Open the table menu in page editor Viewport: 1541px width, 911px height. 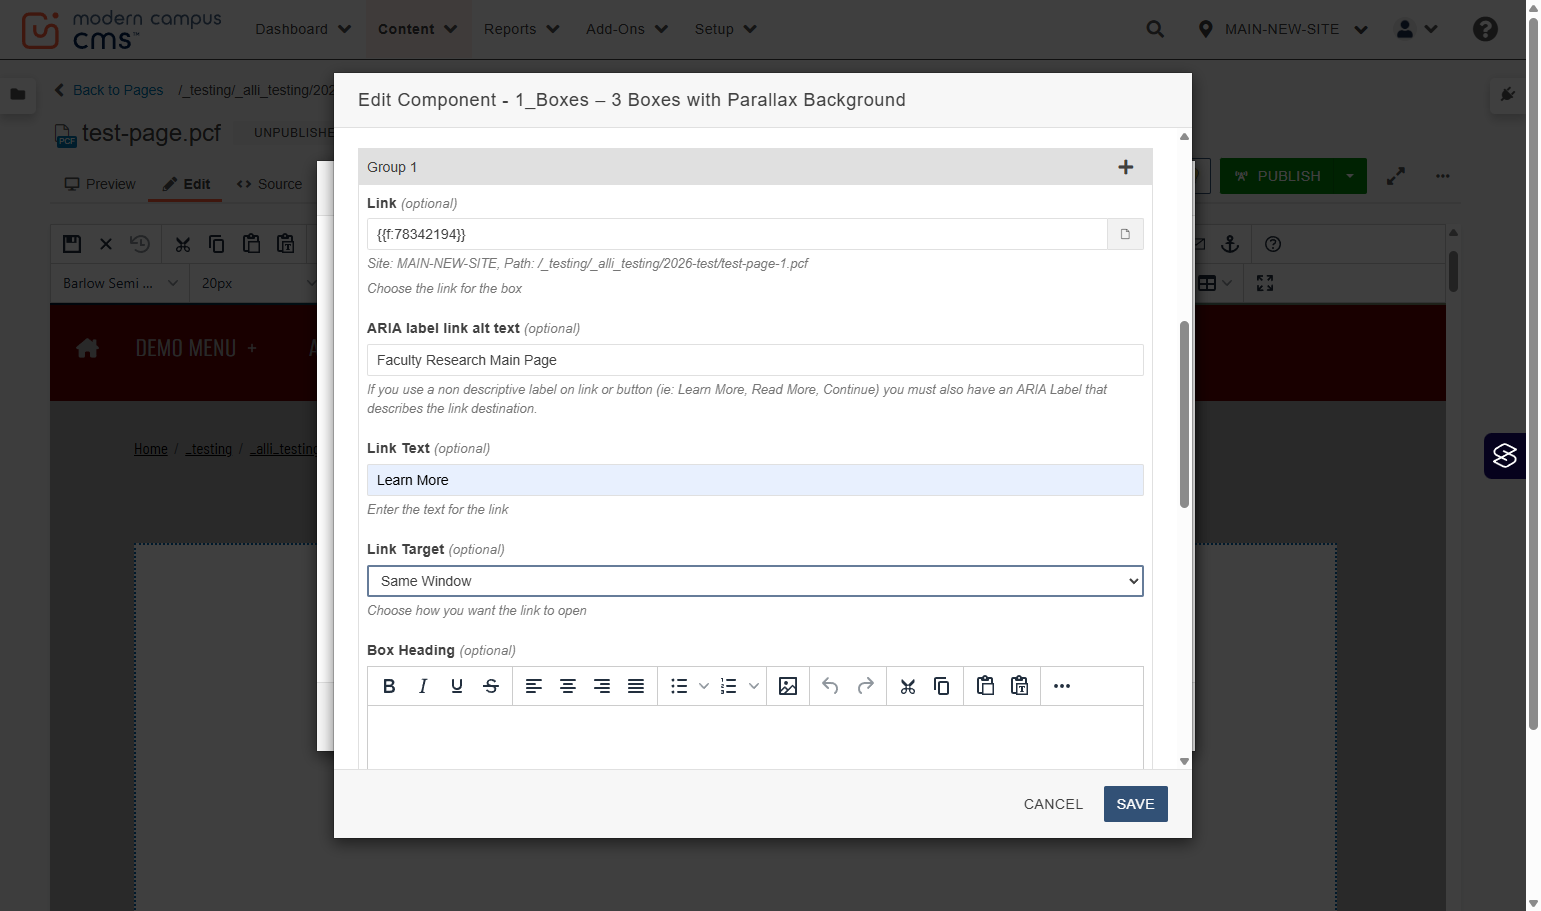tap(1215, 283)
